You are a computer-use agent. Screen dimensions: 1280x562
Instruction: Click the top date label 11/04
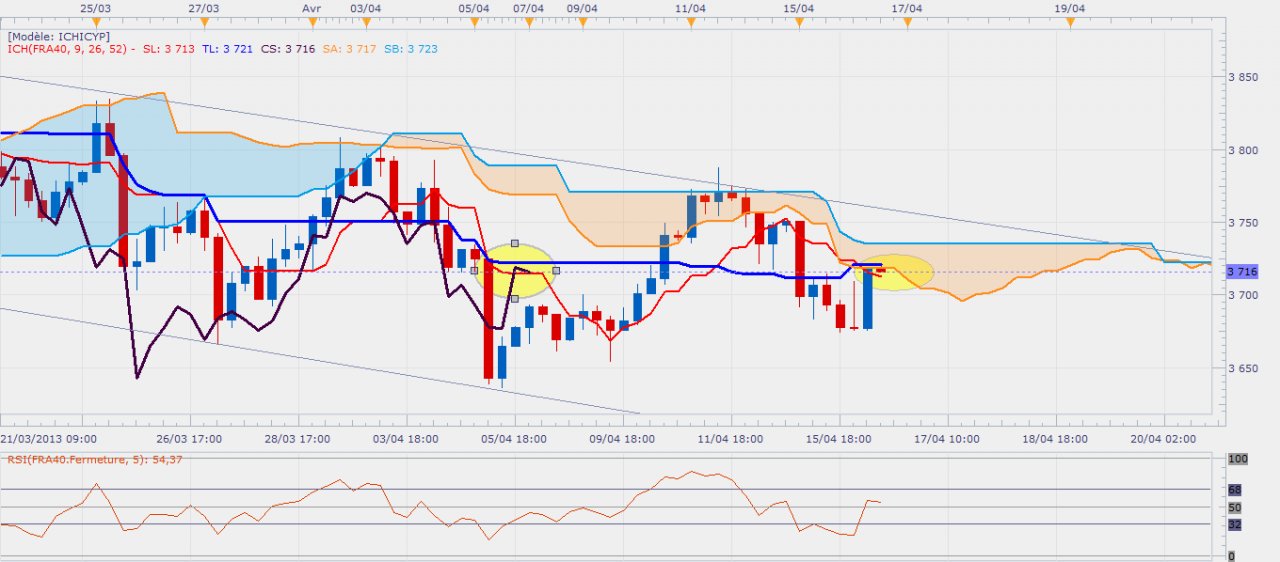pyautogui.click(x=690, y=8)
